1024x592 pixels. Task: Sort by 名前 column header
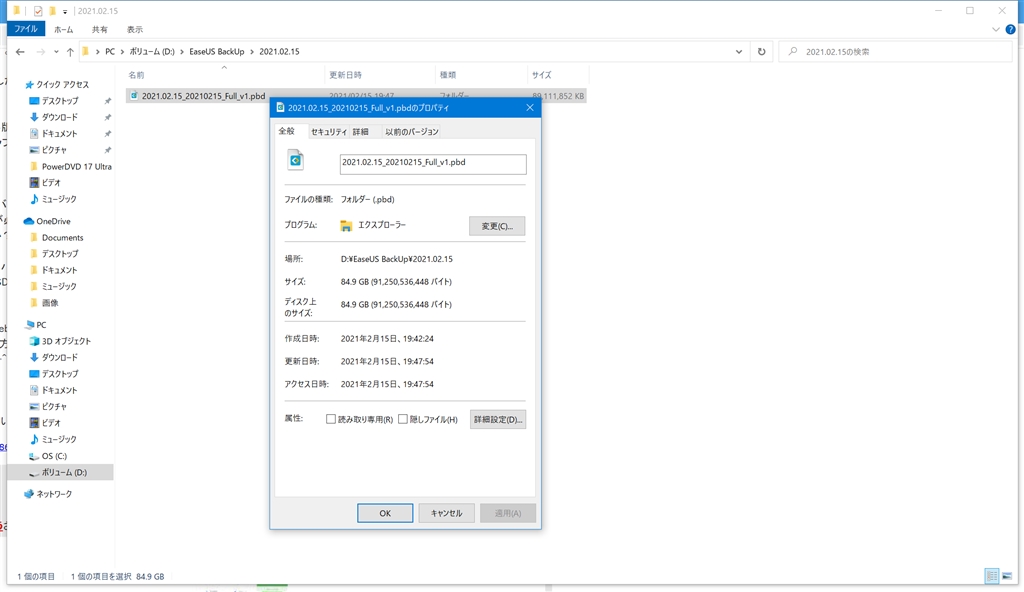point(223,75)
